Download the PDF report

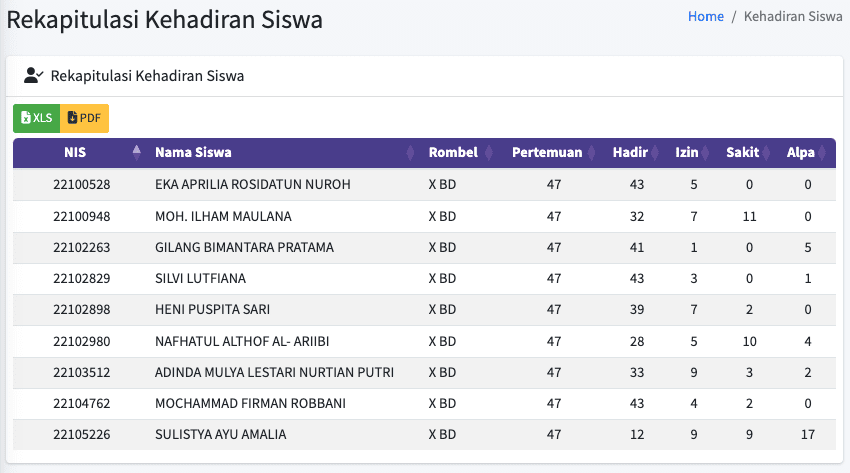[x=85, y=118]
